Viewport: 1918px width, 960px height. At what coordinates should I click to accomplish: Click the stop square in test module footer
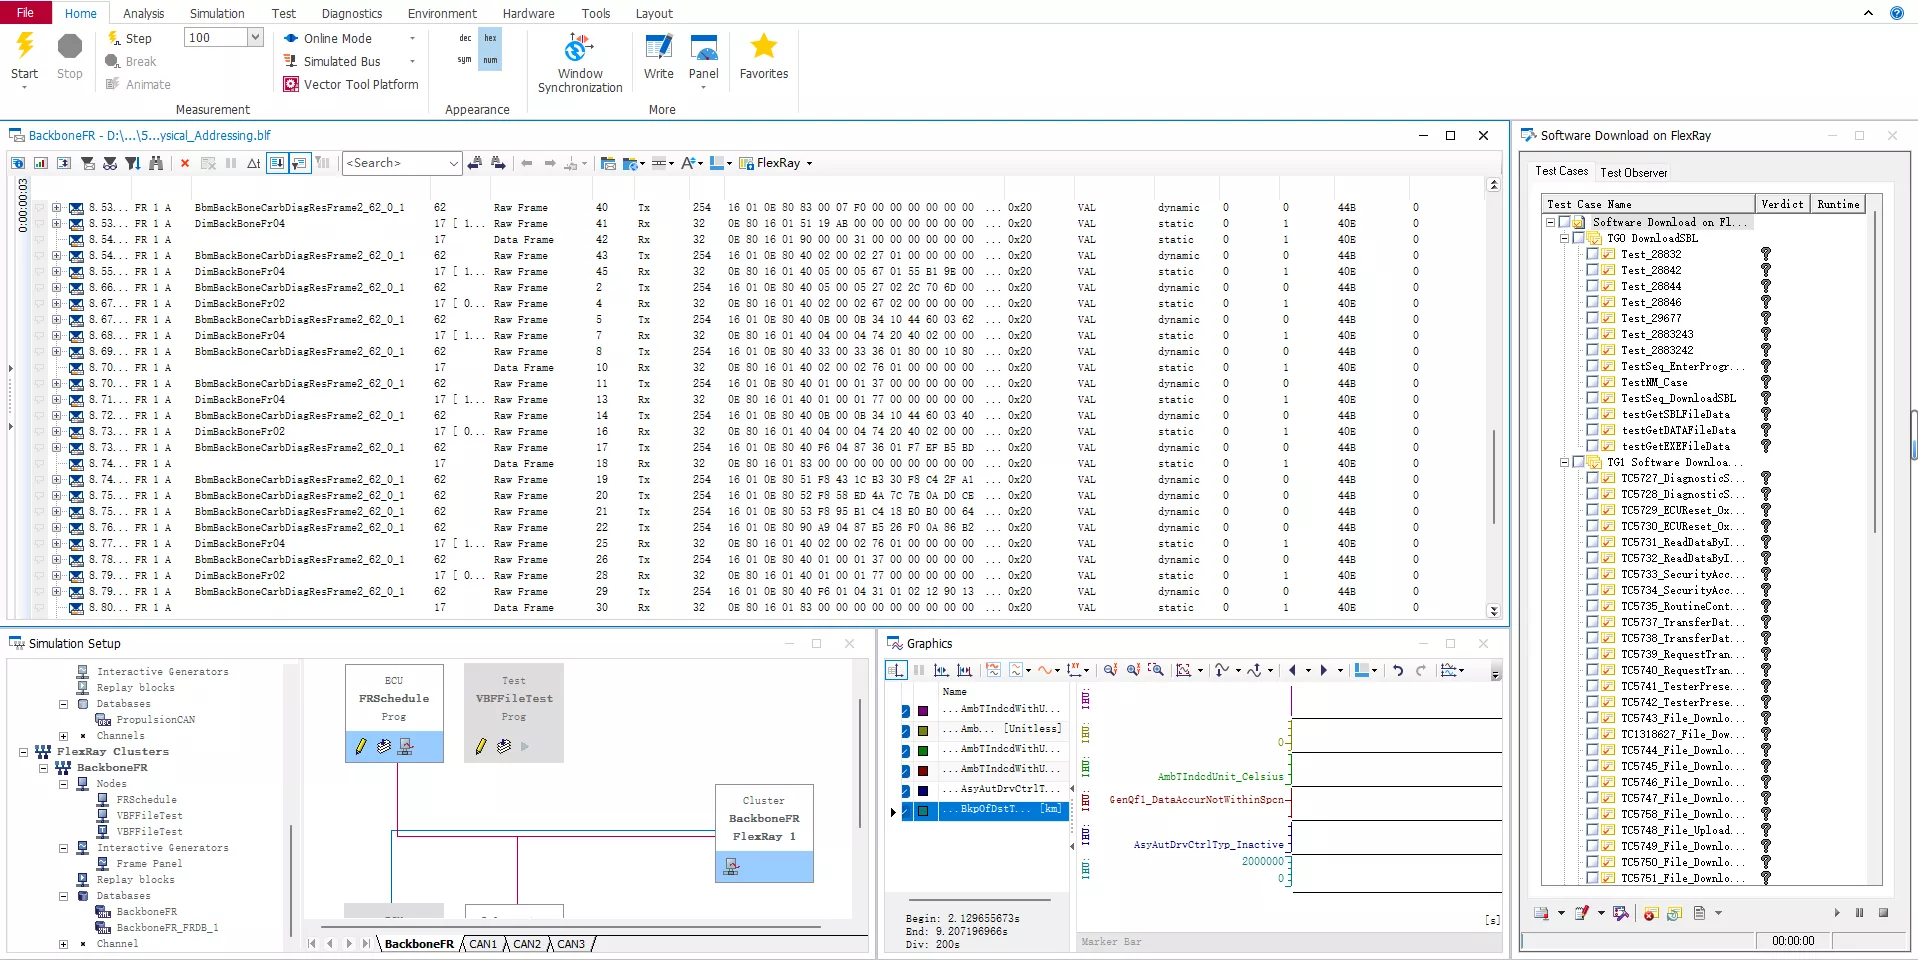1883,912
